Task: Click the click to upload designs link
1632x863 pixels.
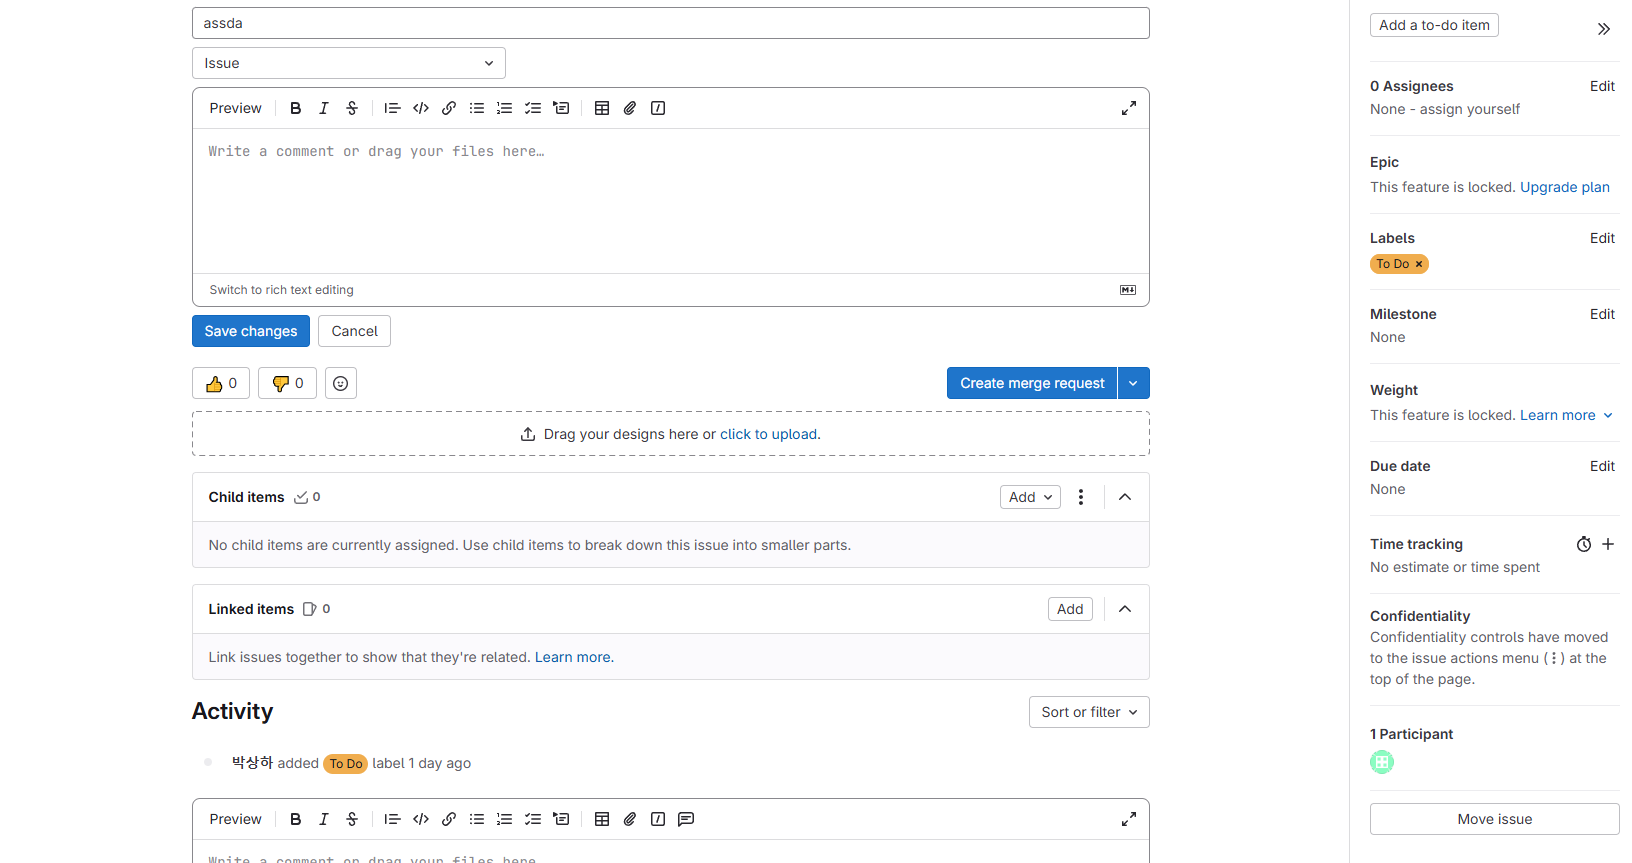Action: (769, 434)
